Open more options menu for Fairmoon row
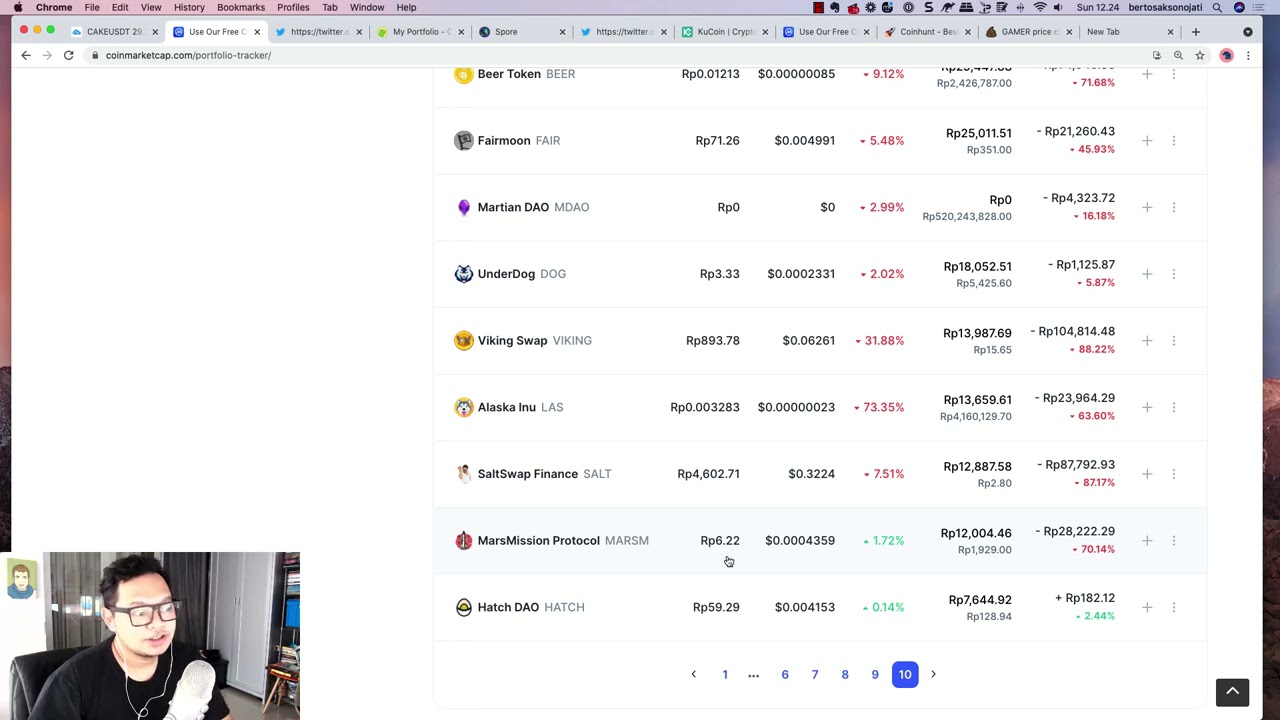 point(1174,141)
